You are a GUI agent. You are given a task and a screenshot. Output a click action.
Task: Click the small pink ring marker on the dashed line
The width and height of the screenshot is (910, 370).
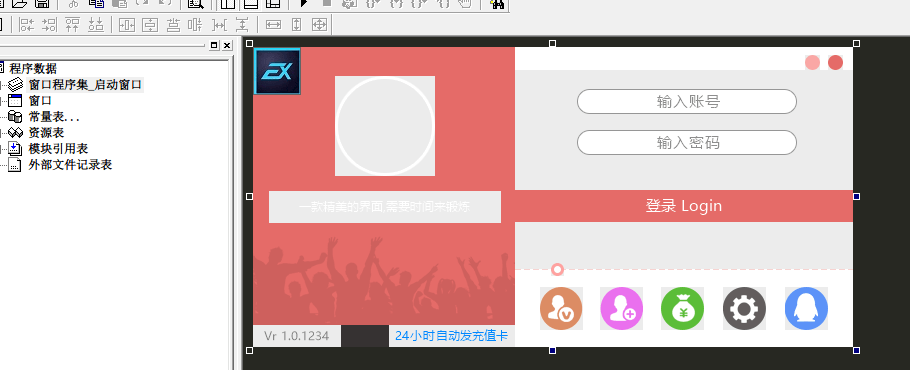(x=557, y=269)
